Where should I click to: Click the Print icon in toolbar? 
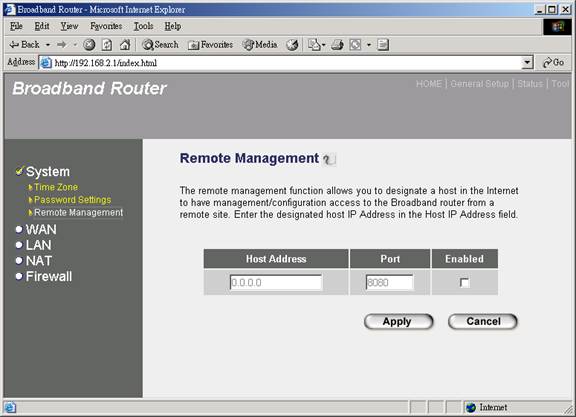(337, 45)
